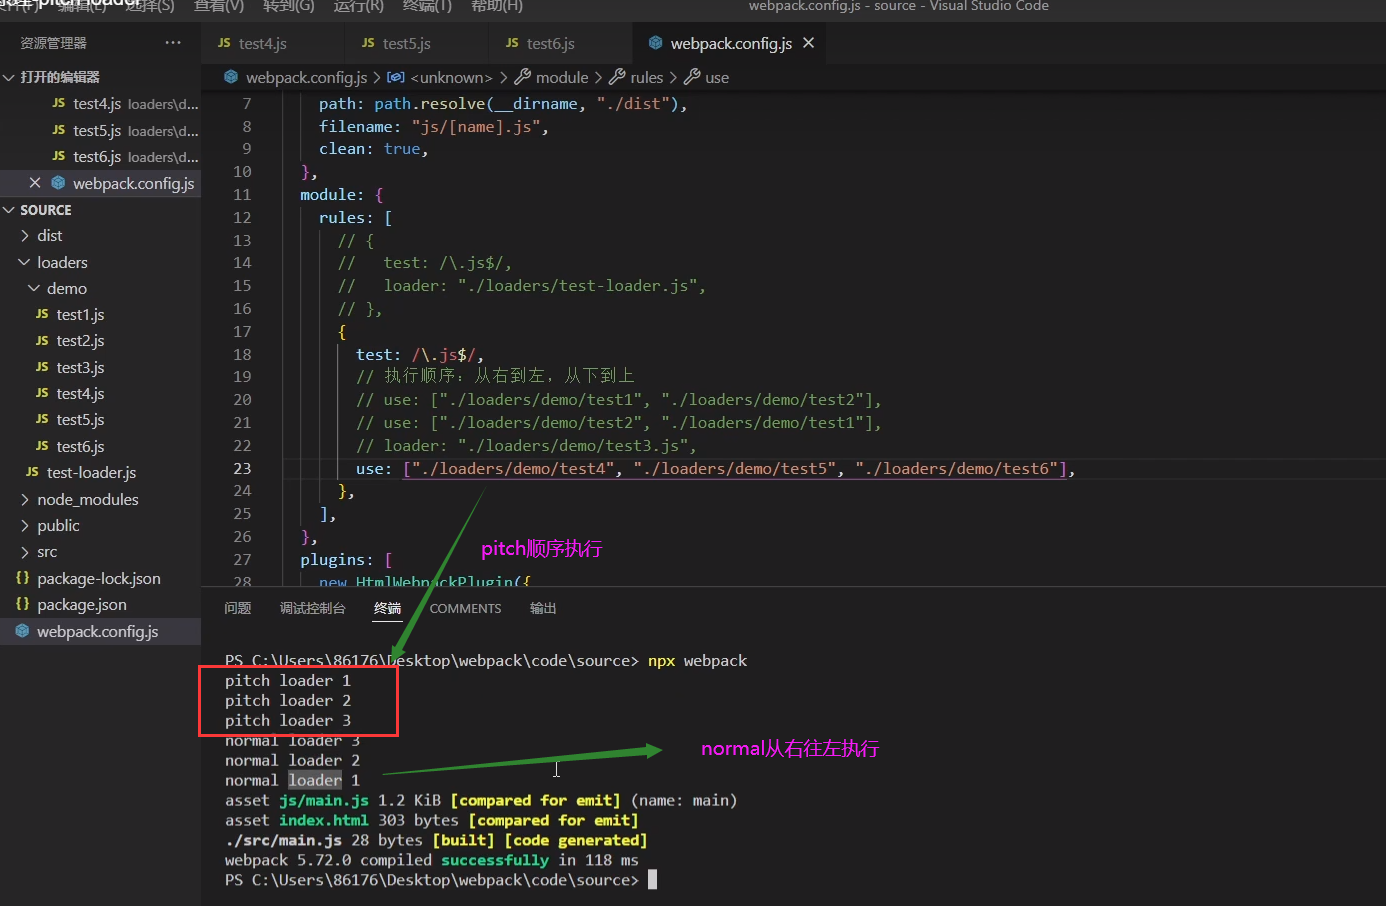The image size is (1386, 906).
Task: Close webpack.config.js in open editors list
Action: pos(35,183)
